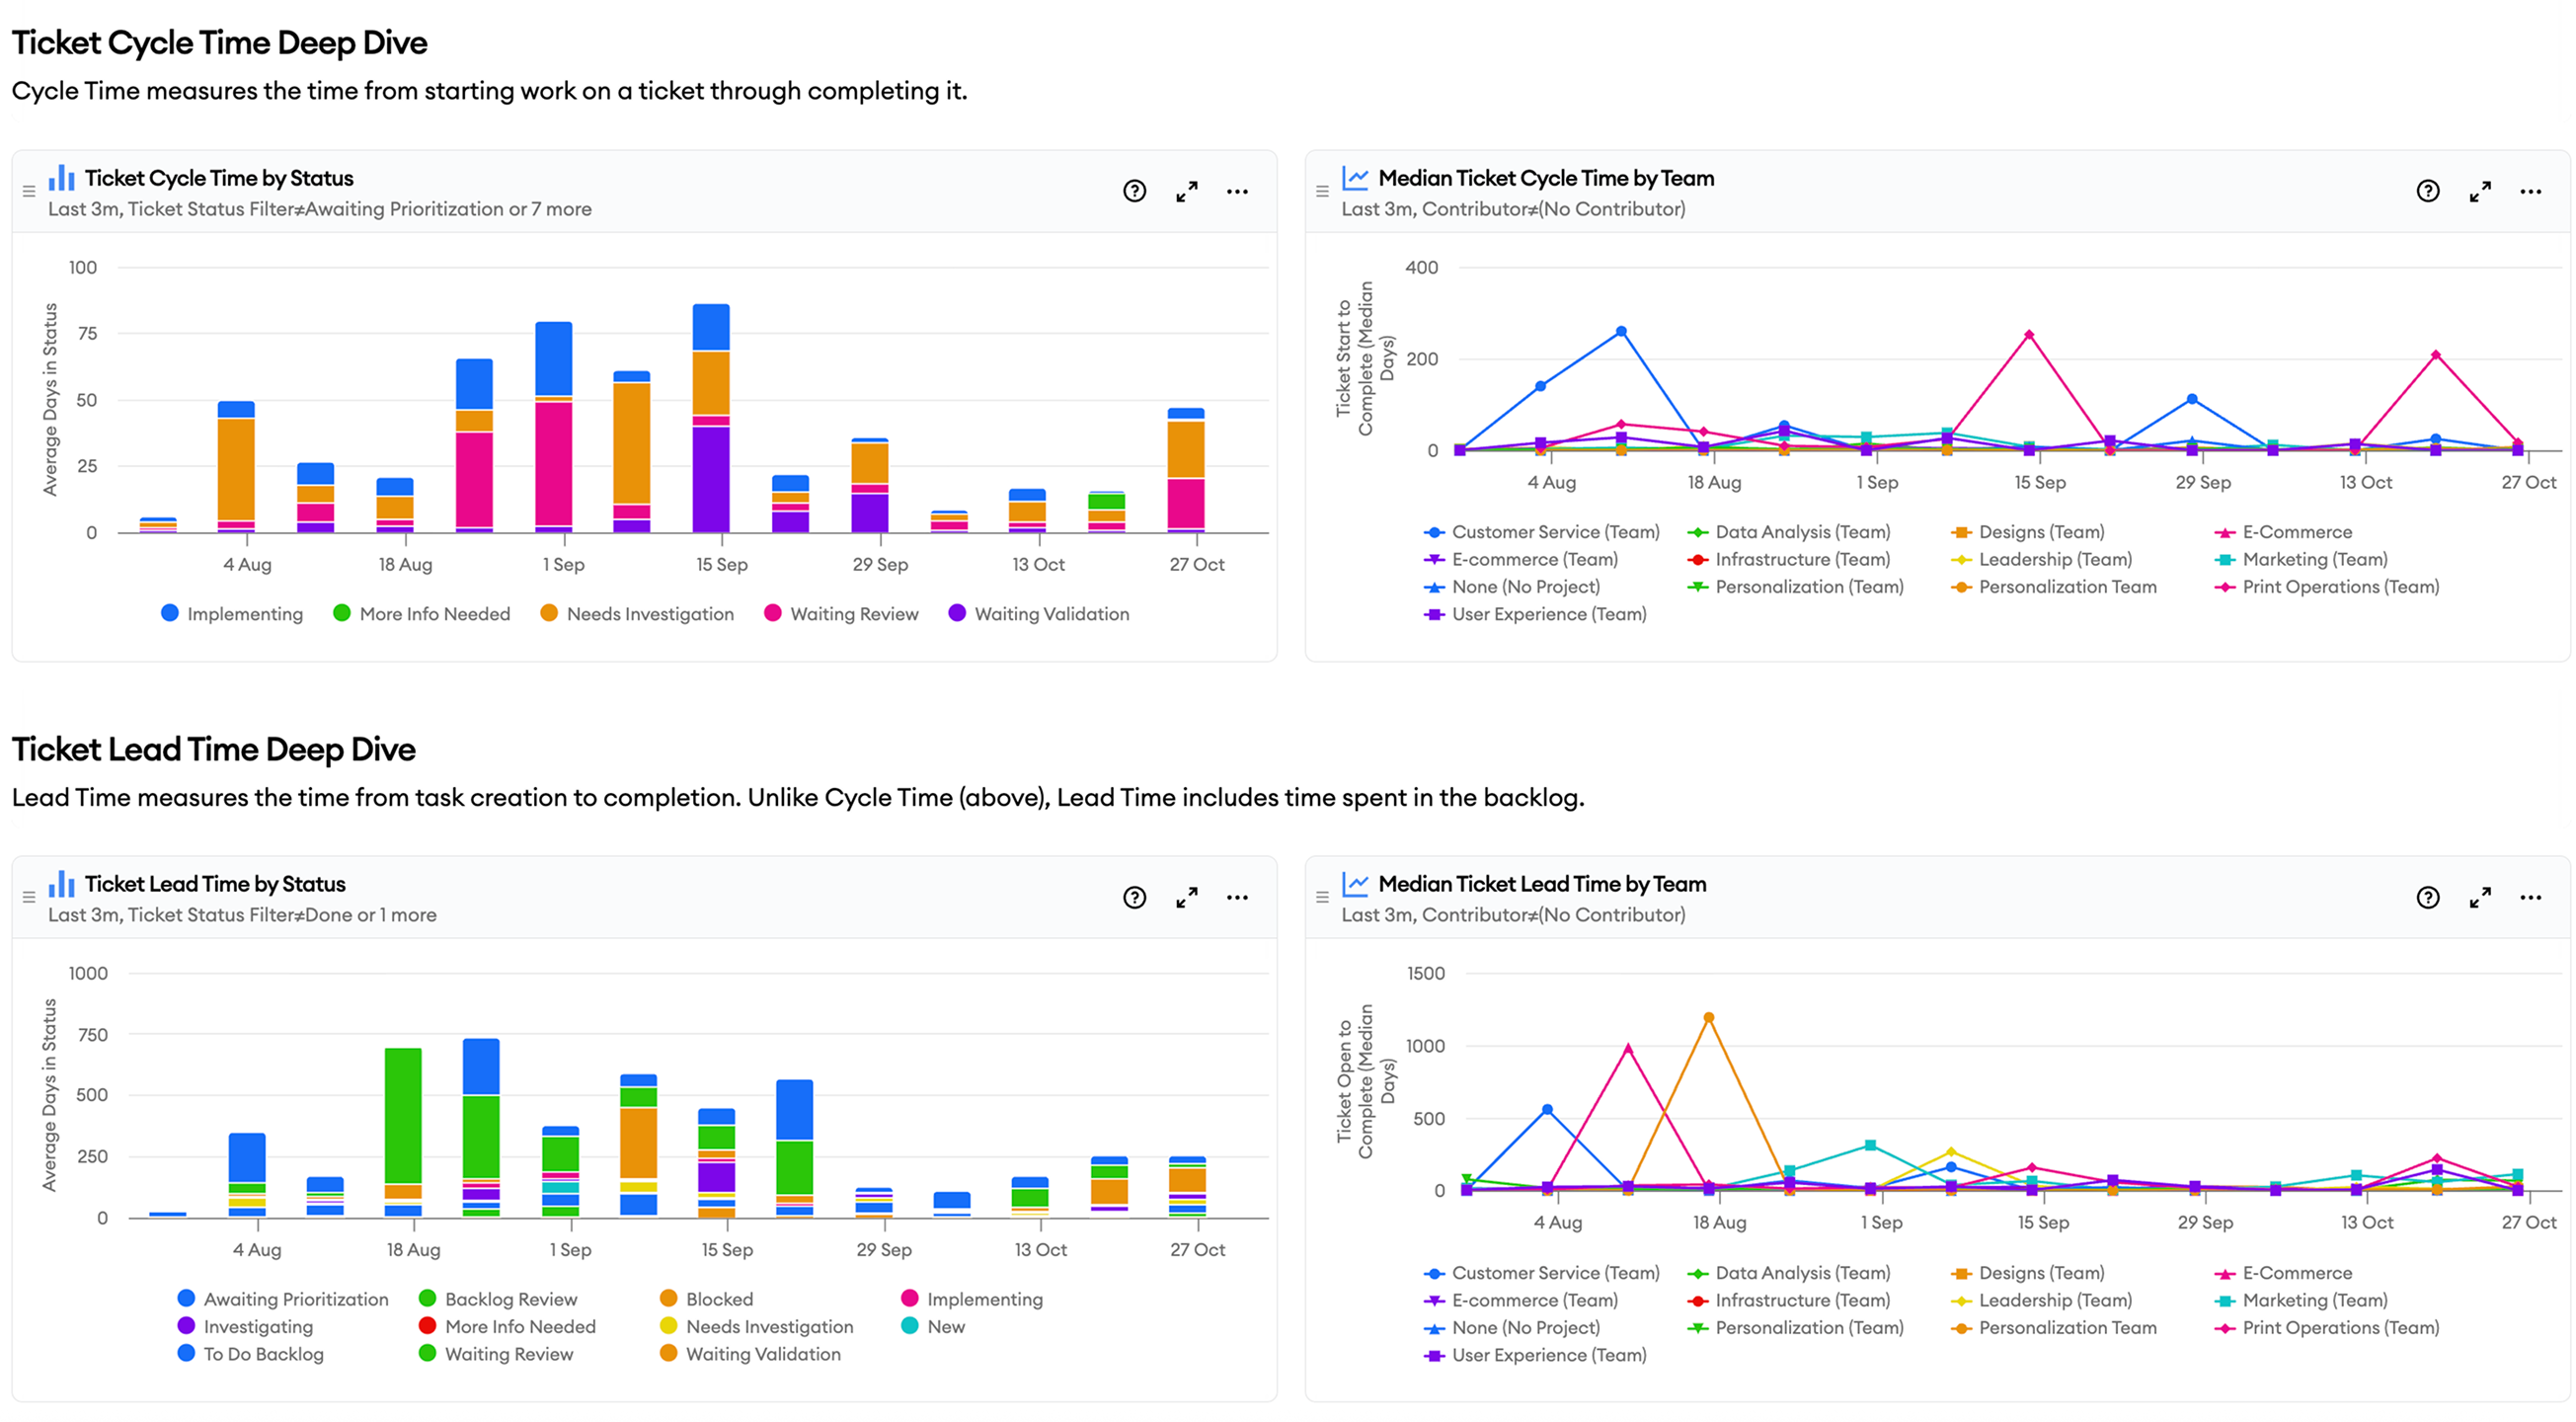Expand Median Ticket Lead Time by Team chart
Image resolution: width=2576 pixels, height=1422 pixels.
click(2480, 897)
